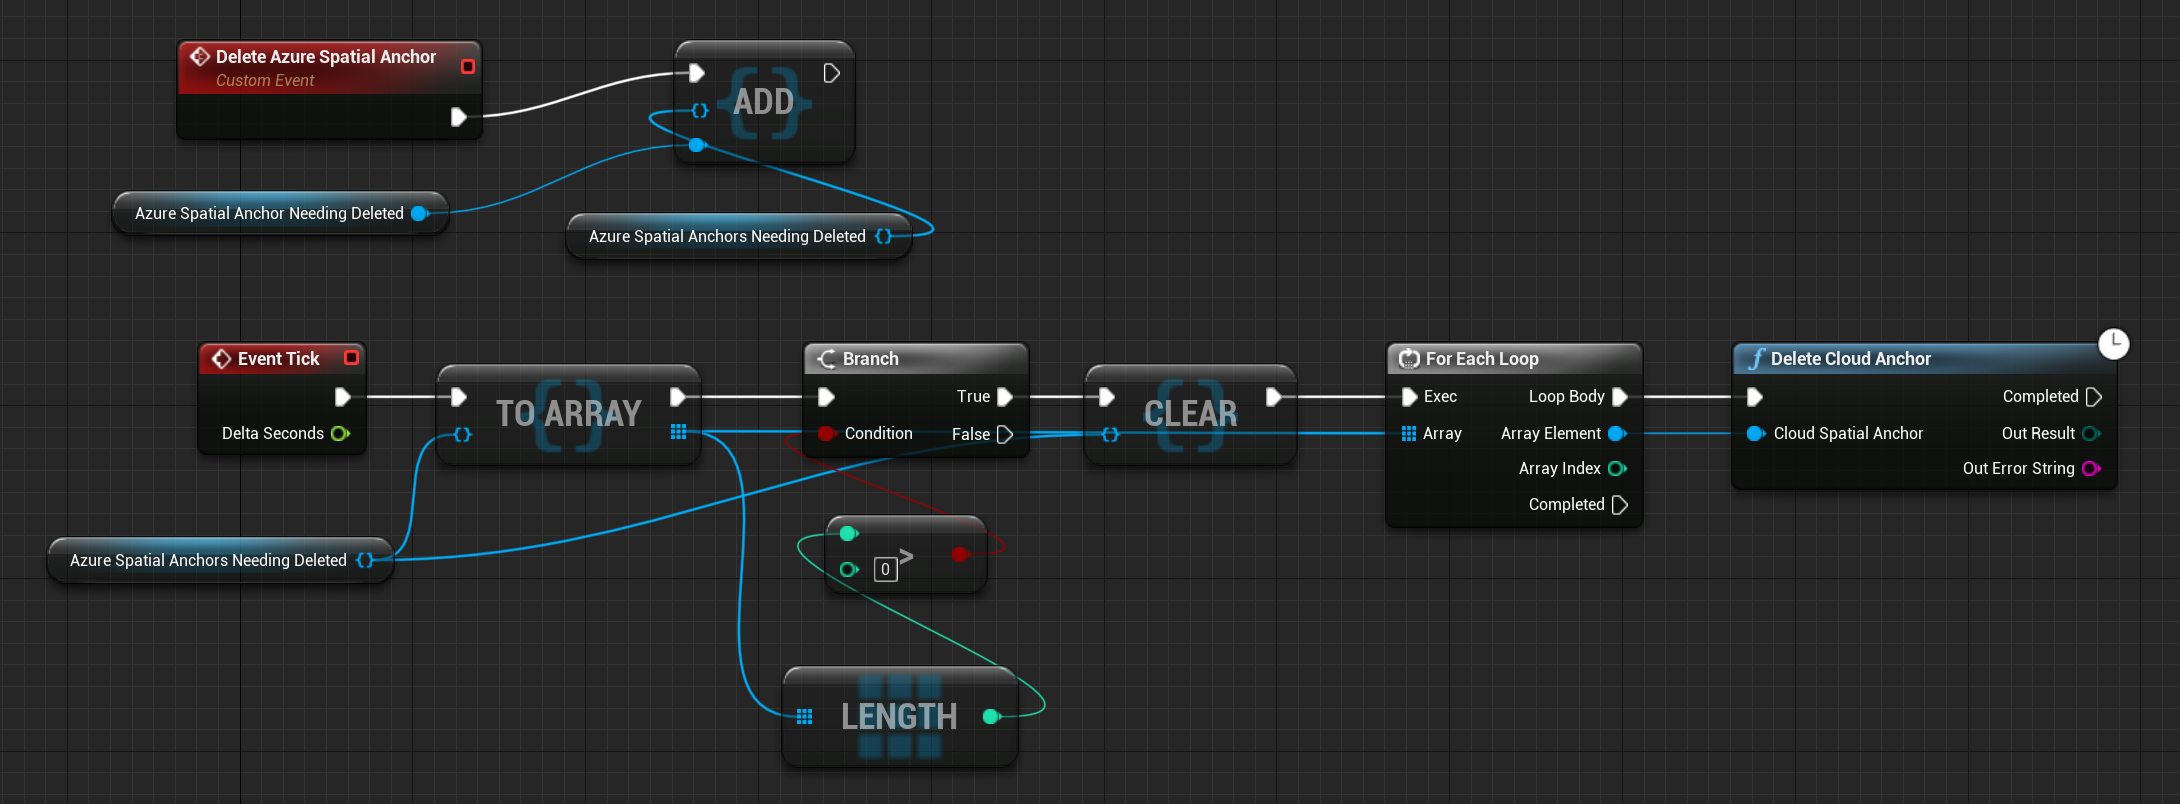Image resolution: width=2180 pixels, height=804 pixels.
Task: Click the For Each Loop Exec input pin
Action: pyautogui.click(x=1409, y=397)
